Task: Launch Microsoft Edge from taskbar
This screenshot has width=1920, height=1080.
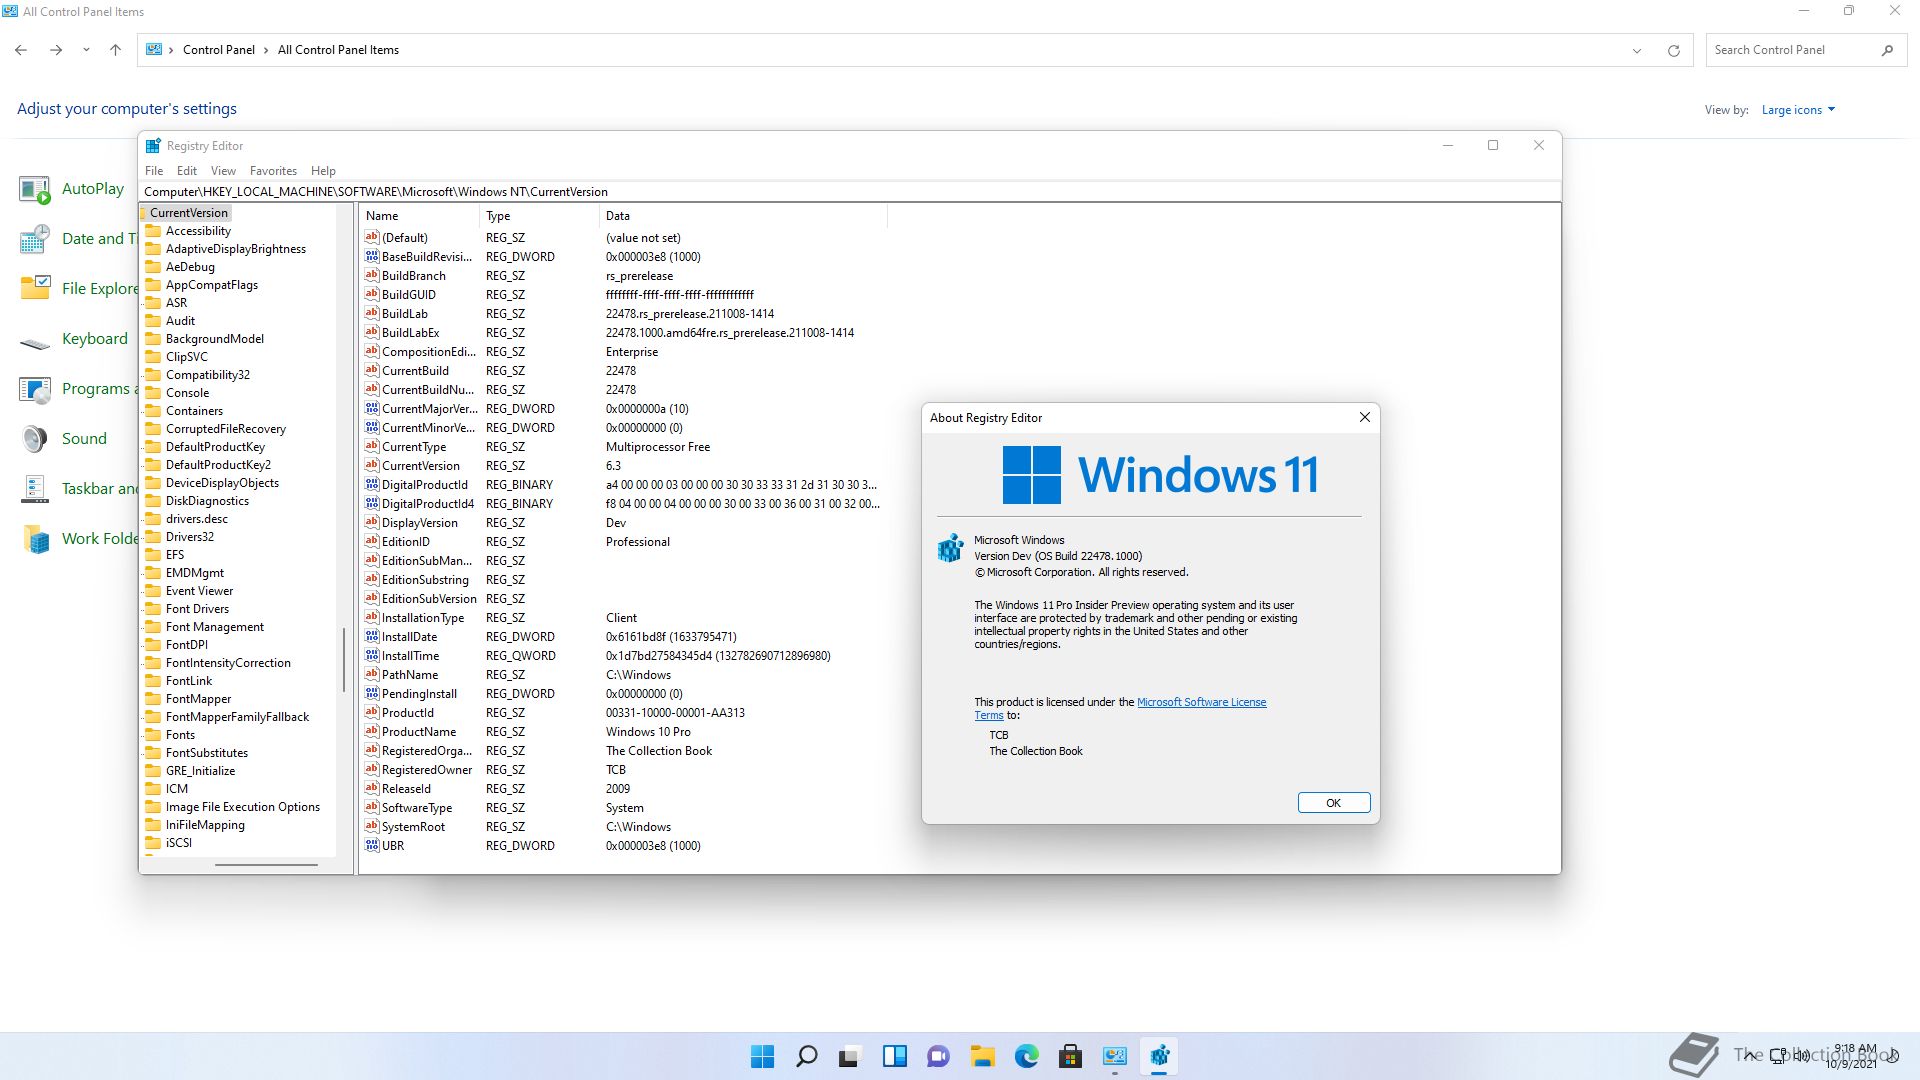Action: pos(1026,1056)
